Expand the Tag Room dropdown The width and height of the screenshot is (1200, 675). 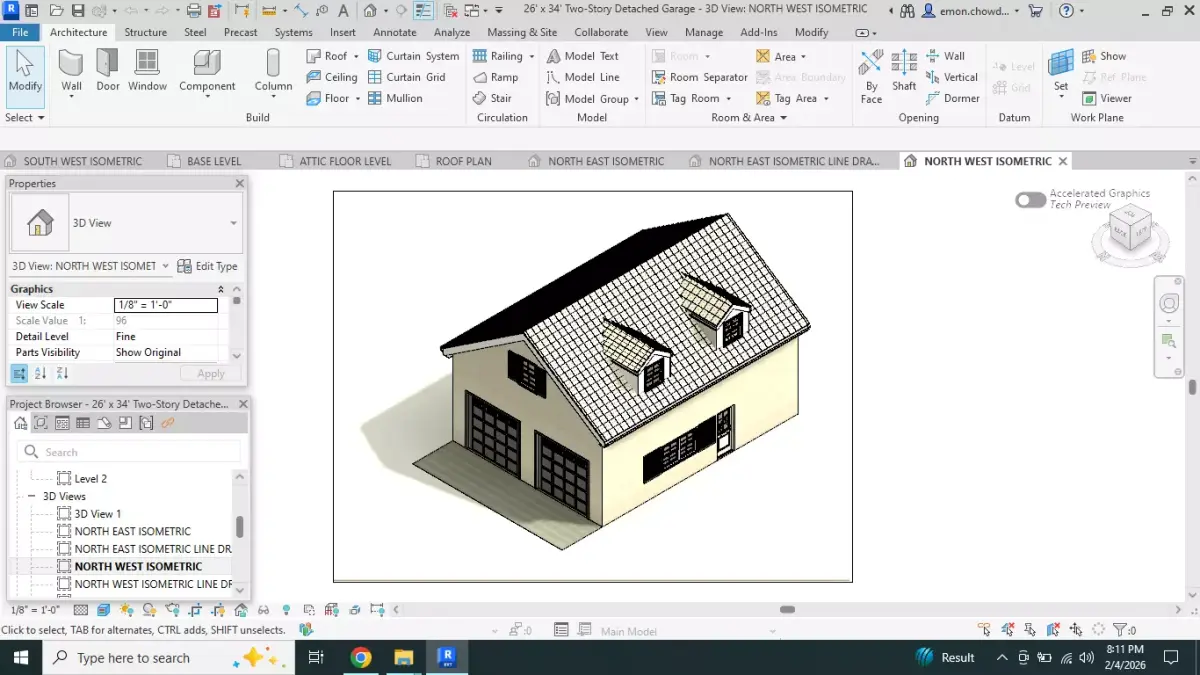(728, 99)
